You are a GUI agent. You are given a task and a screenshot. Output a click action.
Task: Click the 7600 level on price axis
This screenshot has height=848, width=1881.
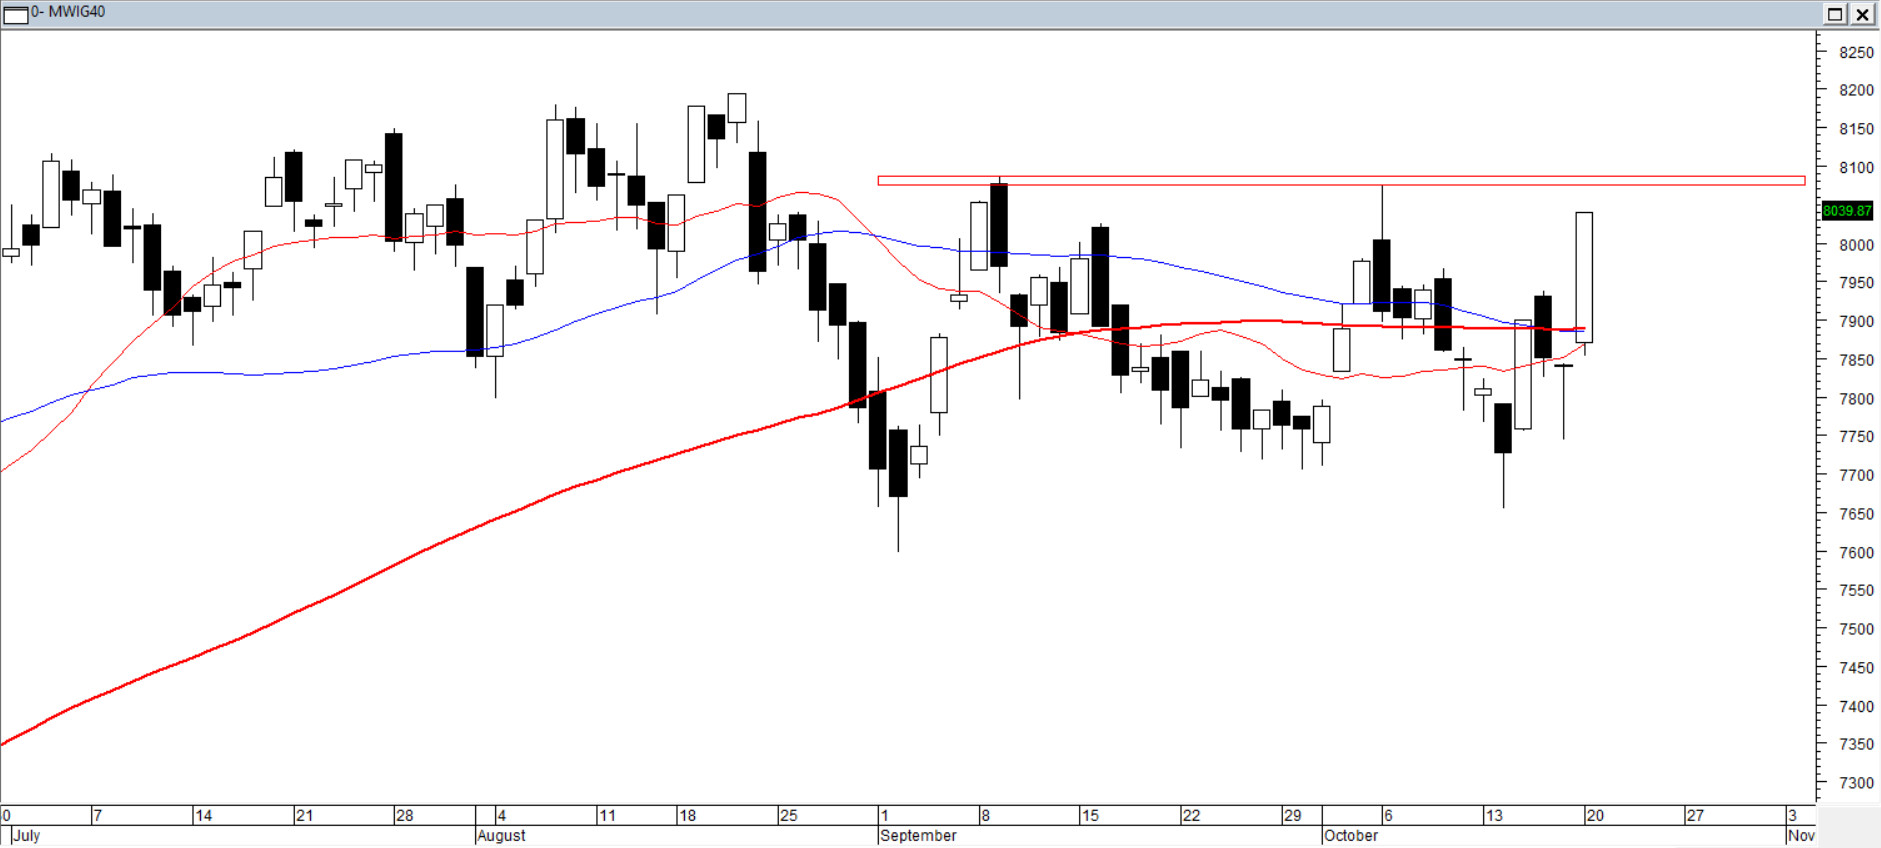(1856, 553)
